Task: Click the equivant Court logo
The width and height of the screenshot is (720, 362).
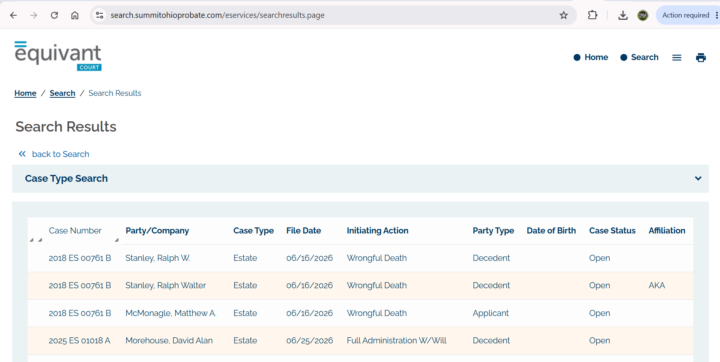Action: coord(58,56)
